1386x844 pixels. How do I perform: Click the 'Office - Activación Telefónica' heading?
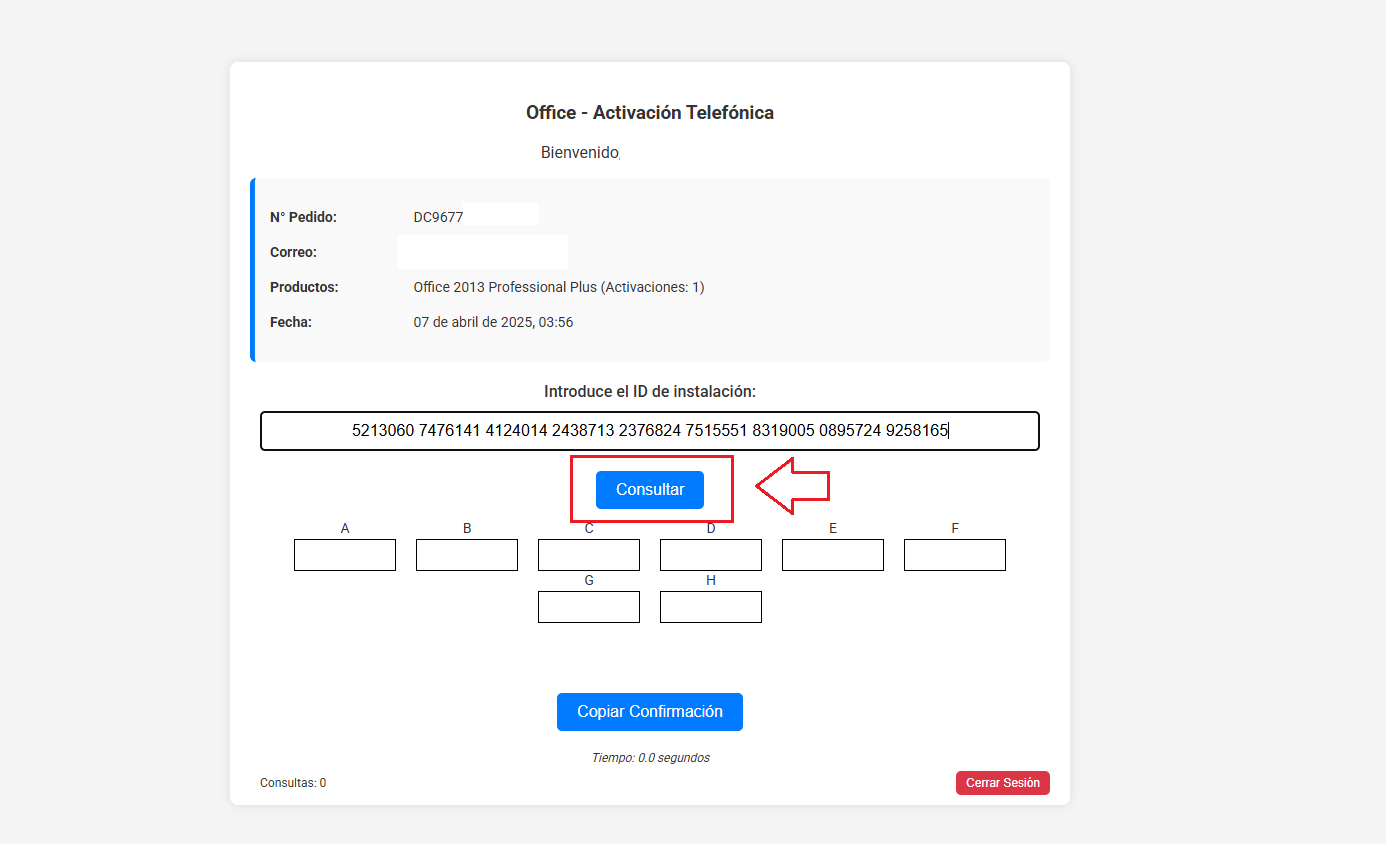650,113
